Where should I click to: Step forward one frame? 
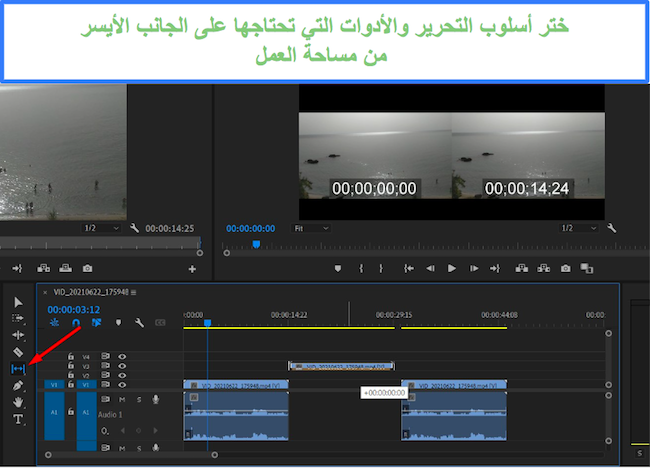(x=473, y=269)
